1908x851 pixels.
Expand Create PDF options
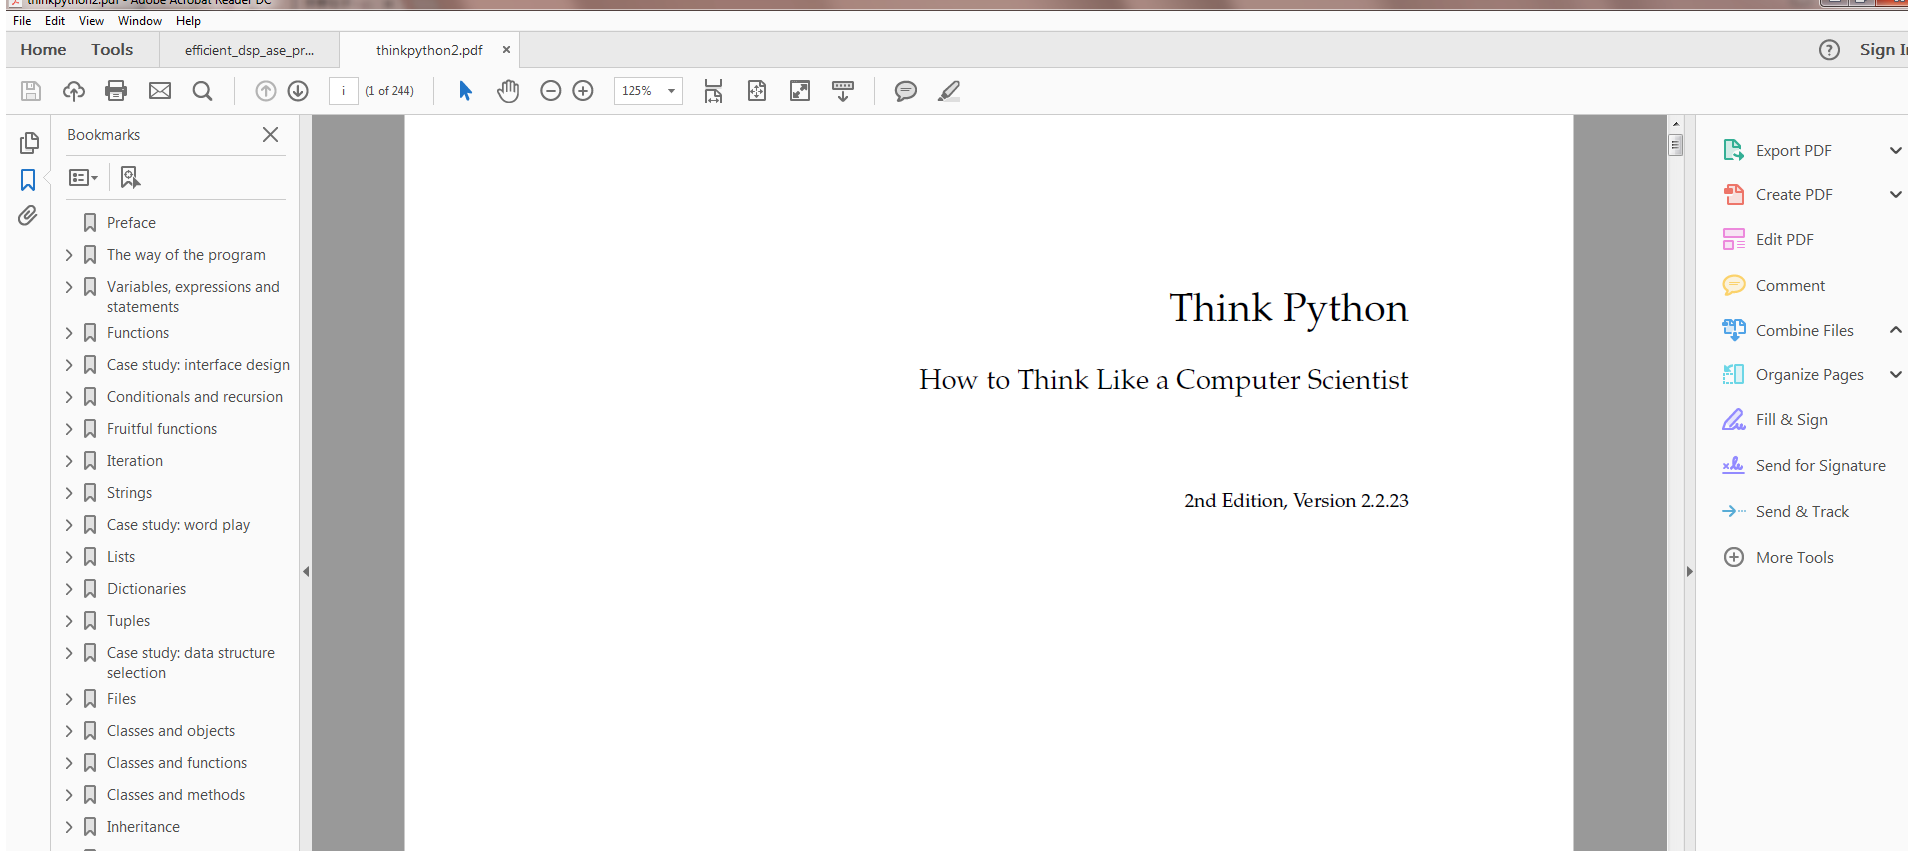(x=1895, y=194)
